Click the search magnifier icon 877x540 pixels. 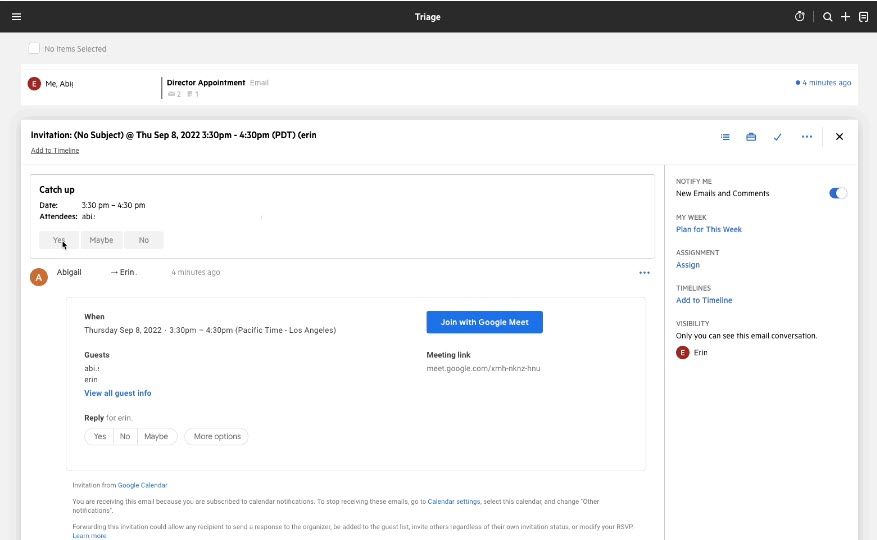click(827, 17)
